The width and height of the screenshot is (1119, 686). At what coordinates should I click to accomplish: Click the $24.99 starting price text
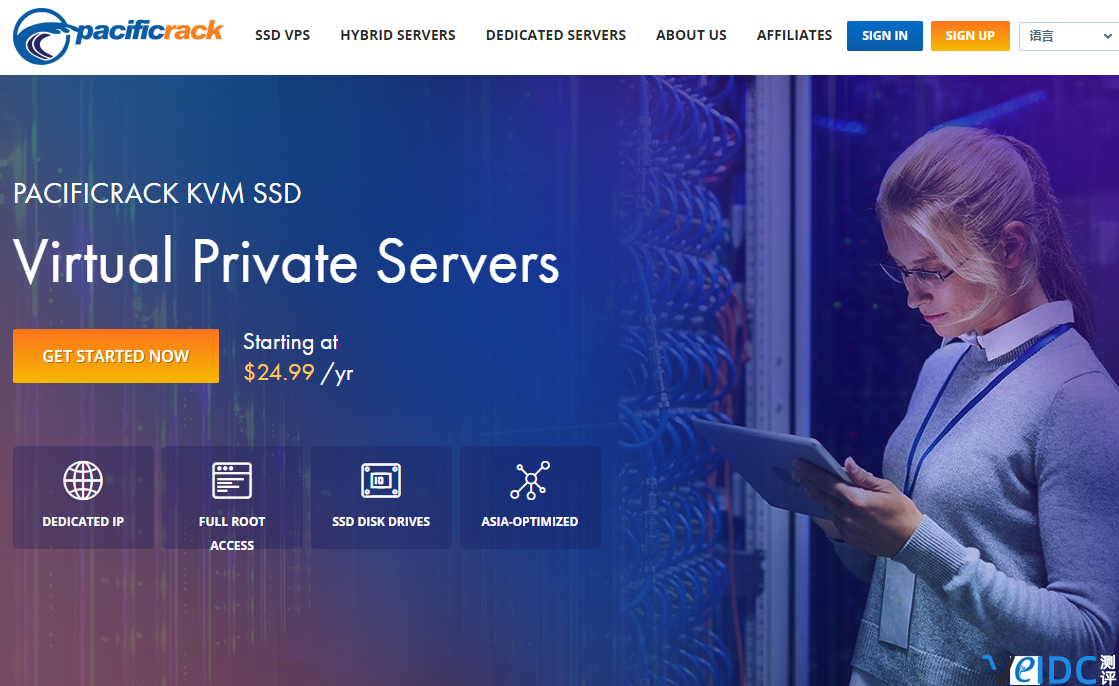[x=279, y=373]
